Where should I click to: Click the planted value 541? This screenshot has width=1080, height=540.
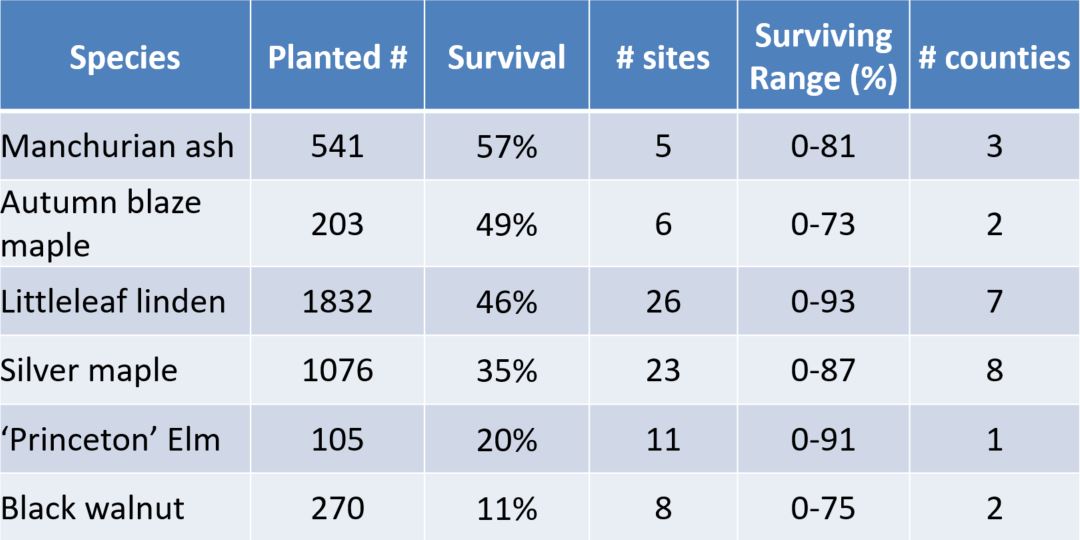[x=337, y=146]
